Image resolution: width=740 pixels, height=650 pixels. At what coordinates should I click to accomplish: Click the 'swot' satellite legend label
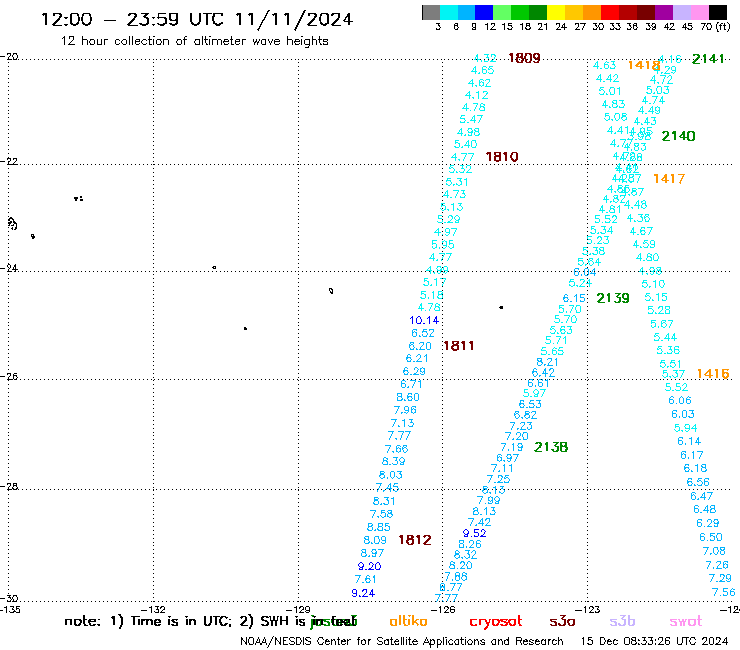pyautogui.click(x=685, y=622)
